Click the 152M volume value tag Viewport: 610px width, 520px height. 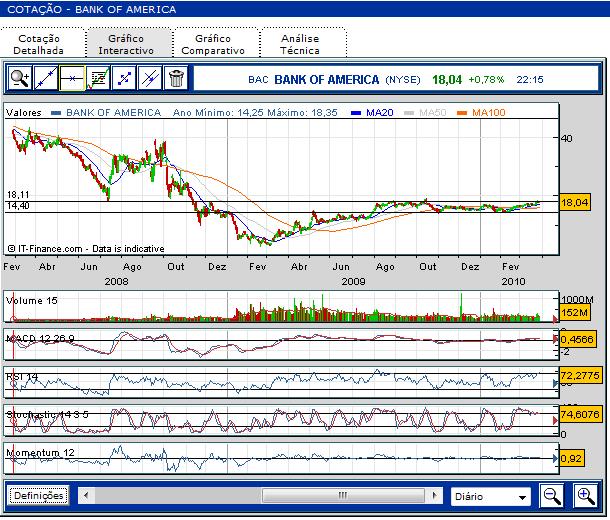click(x=575, y=312)
